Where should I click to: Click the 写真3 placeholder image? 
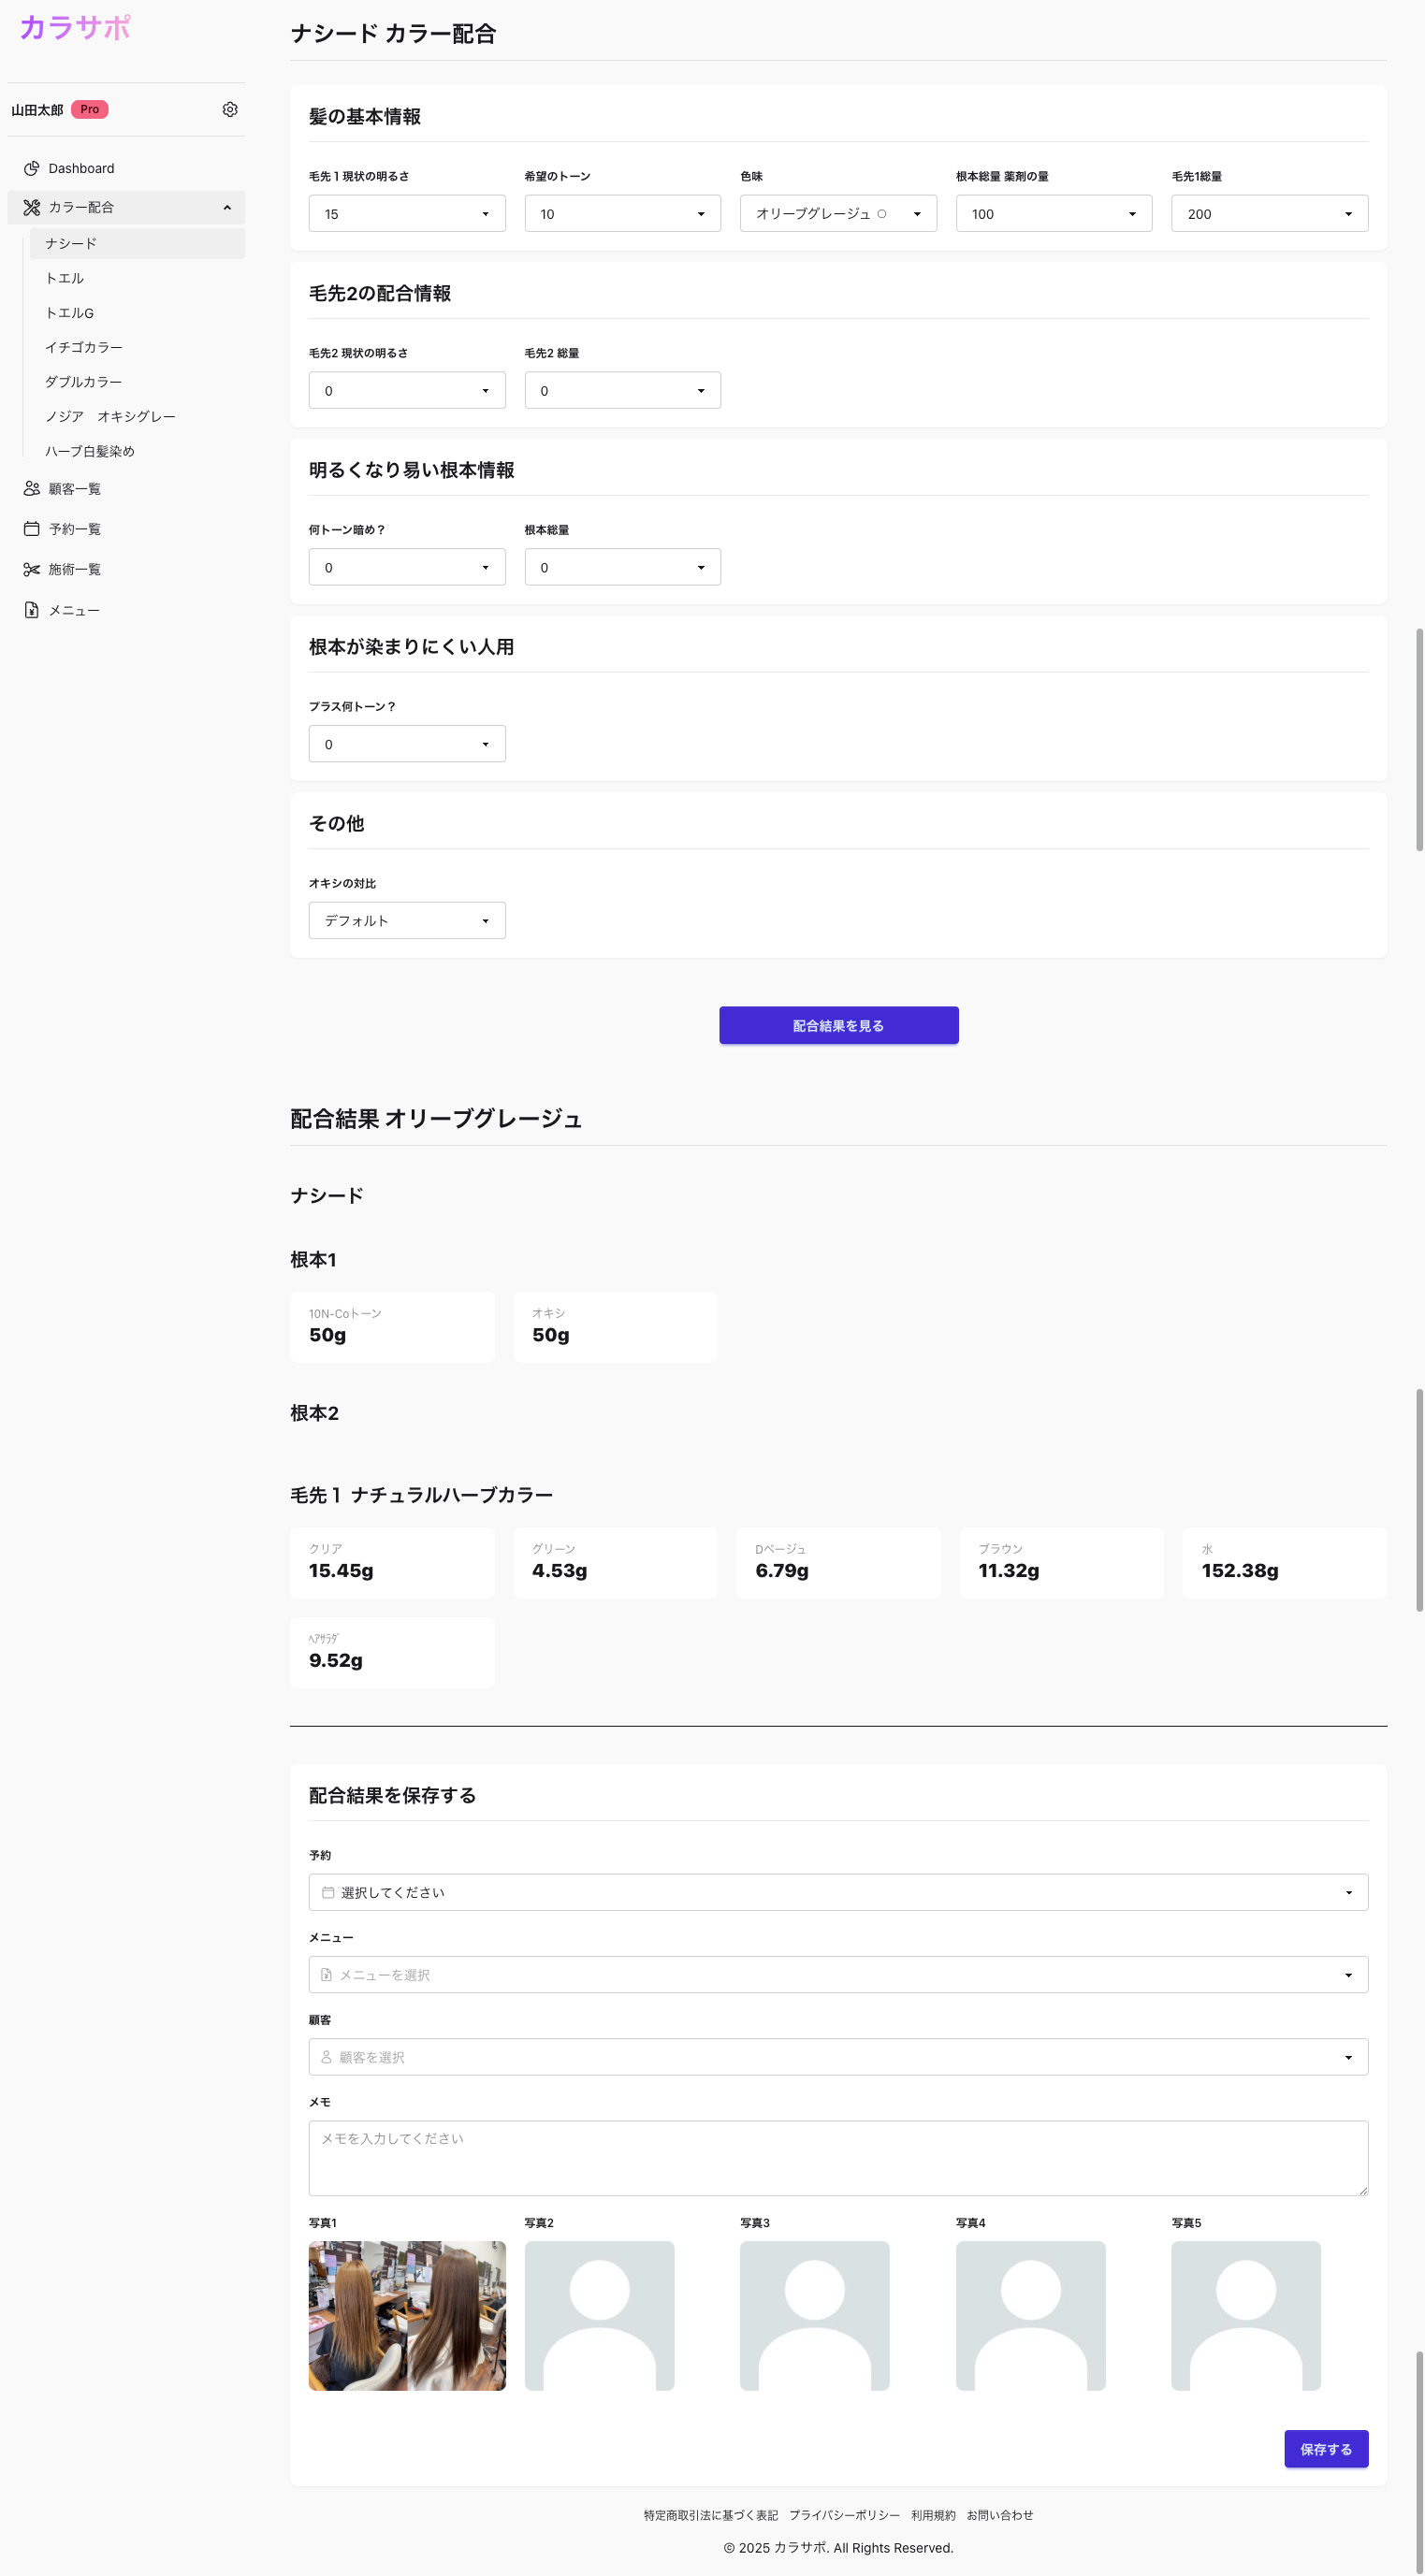coord(815,2316)
